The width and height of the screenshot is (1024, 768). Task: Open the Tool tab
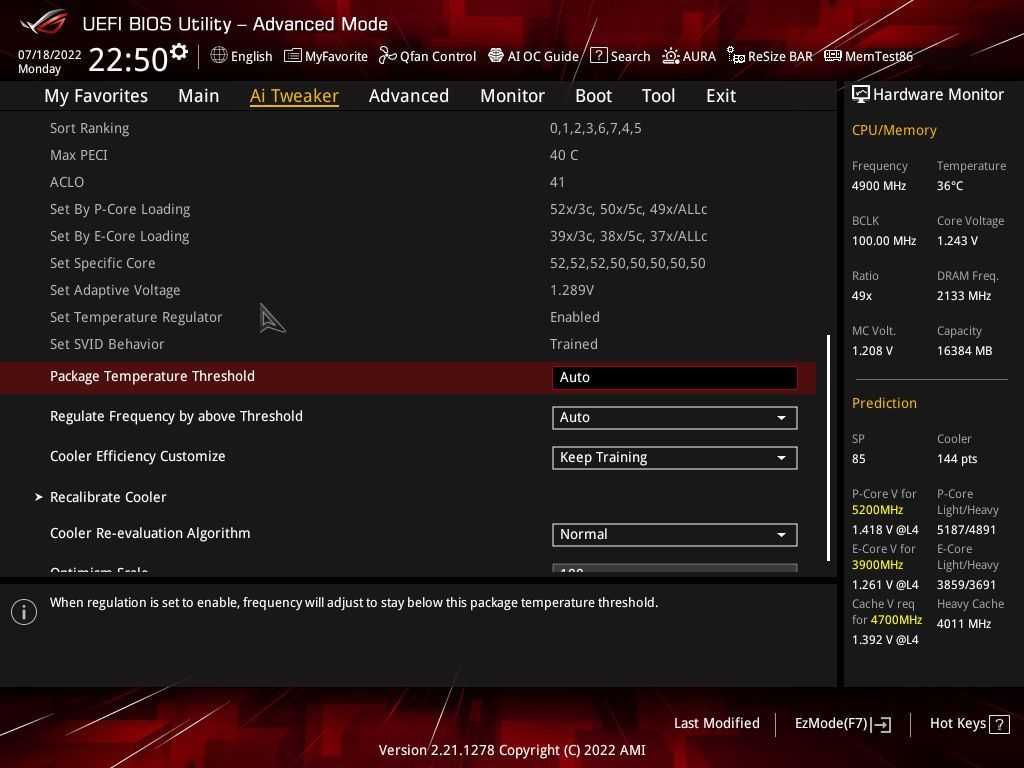point(658,96)
